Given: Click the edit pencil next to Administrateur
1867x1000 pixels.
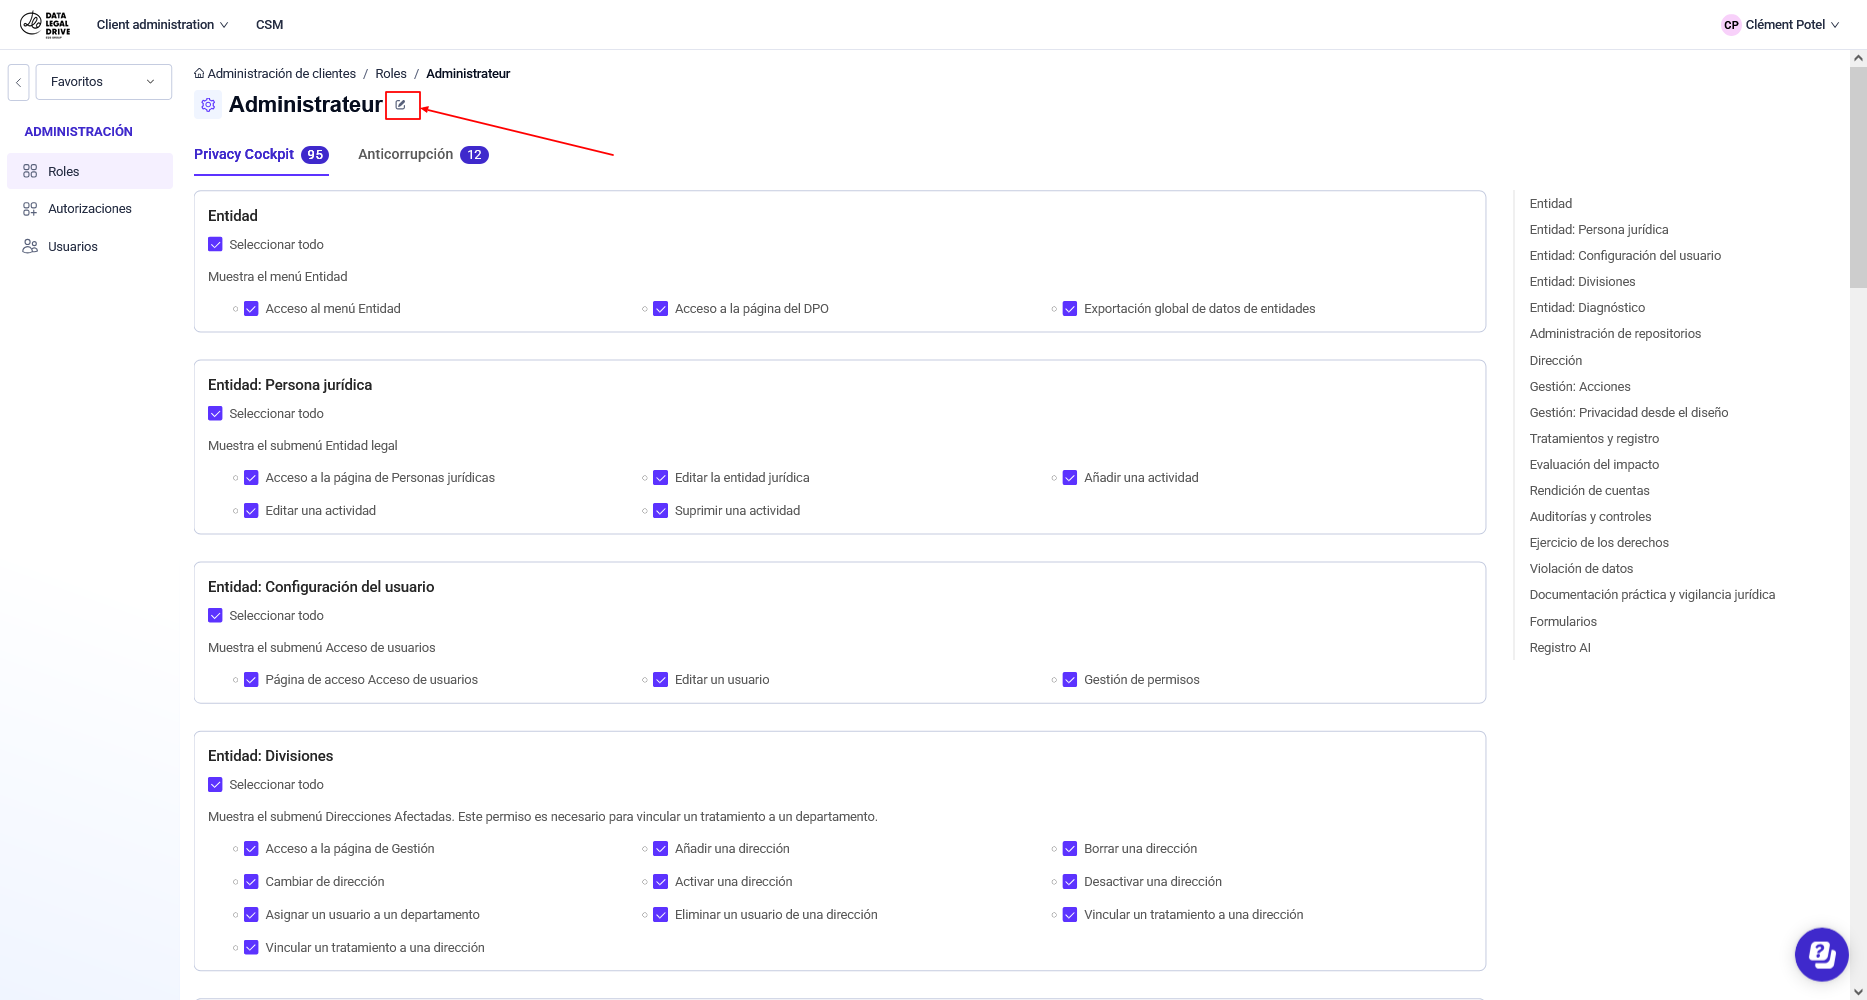Looking at the screenshot, I should (401, 104).
